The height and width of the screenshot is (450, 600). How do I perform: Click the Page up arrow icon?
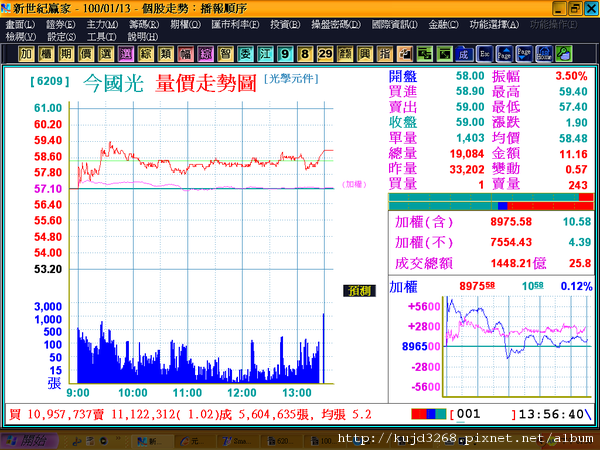point(504,54)
